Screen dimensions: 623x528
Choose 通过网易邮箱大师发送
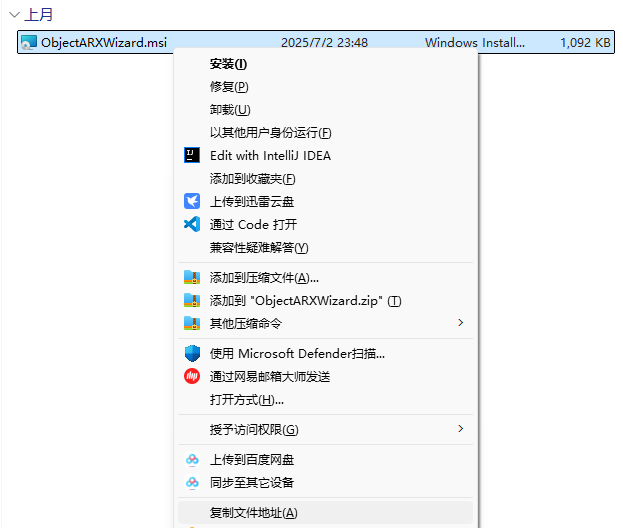(270, 377)
